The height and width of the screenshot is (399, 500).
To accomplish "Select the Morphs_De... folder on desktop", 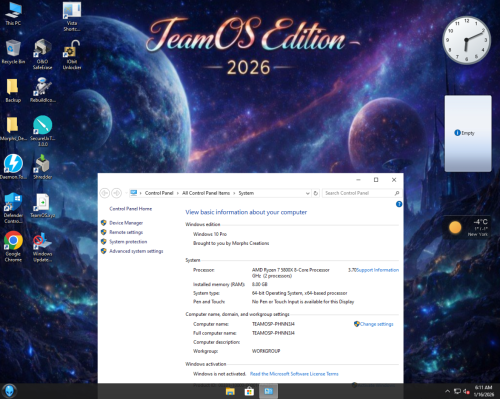I will (x=13, y=129).
